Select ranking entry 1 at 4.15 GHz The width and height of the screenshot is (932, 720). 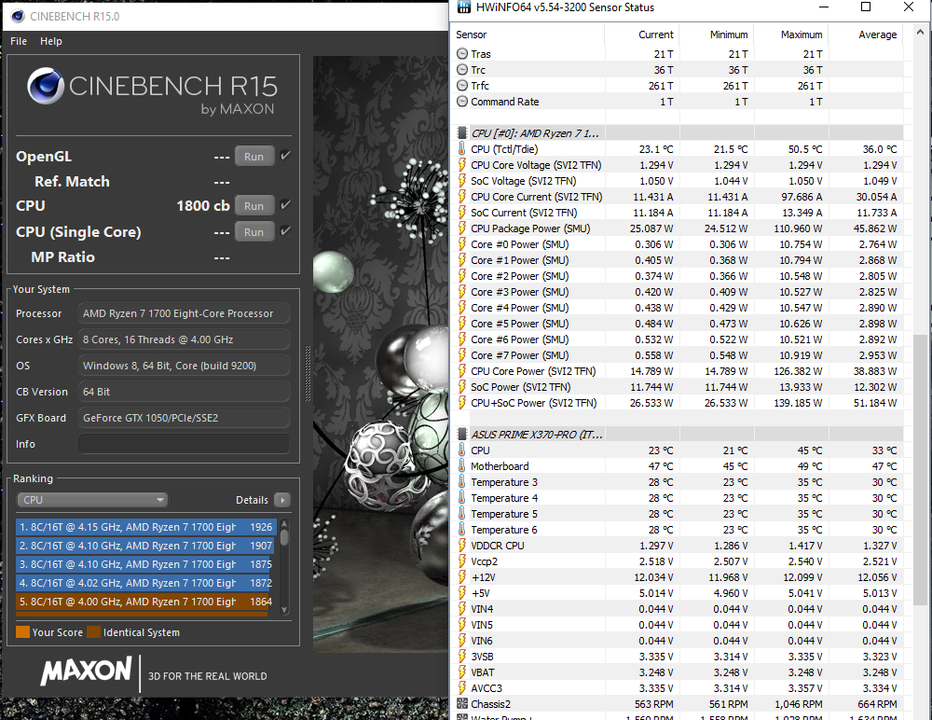tap(146, 527)
